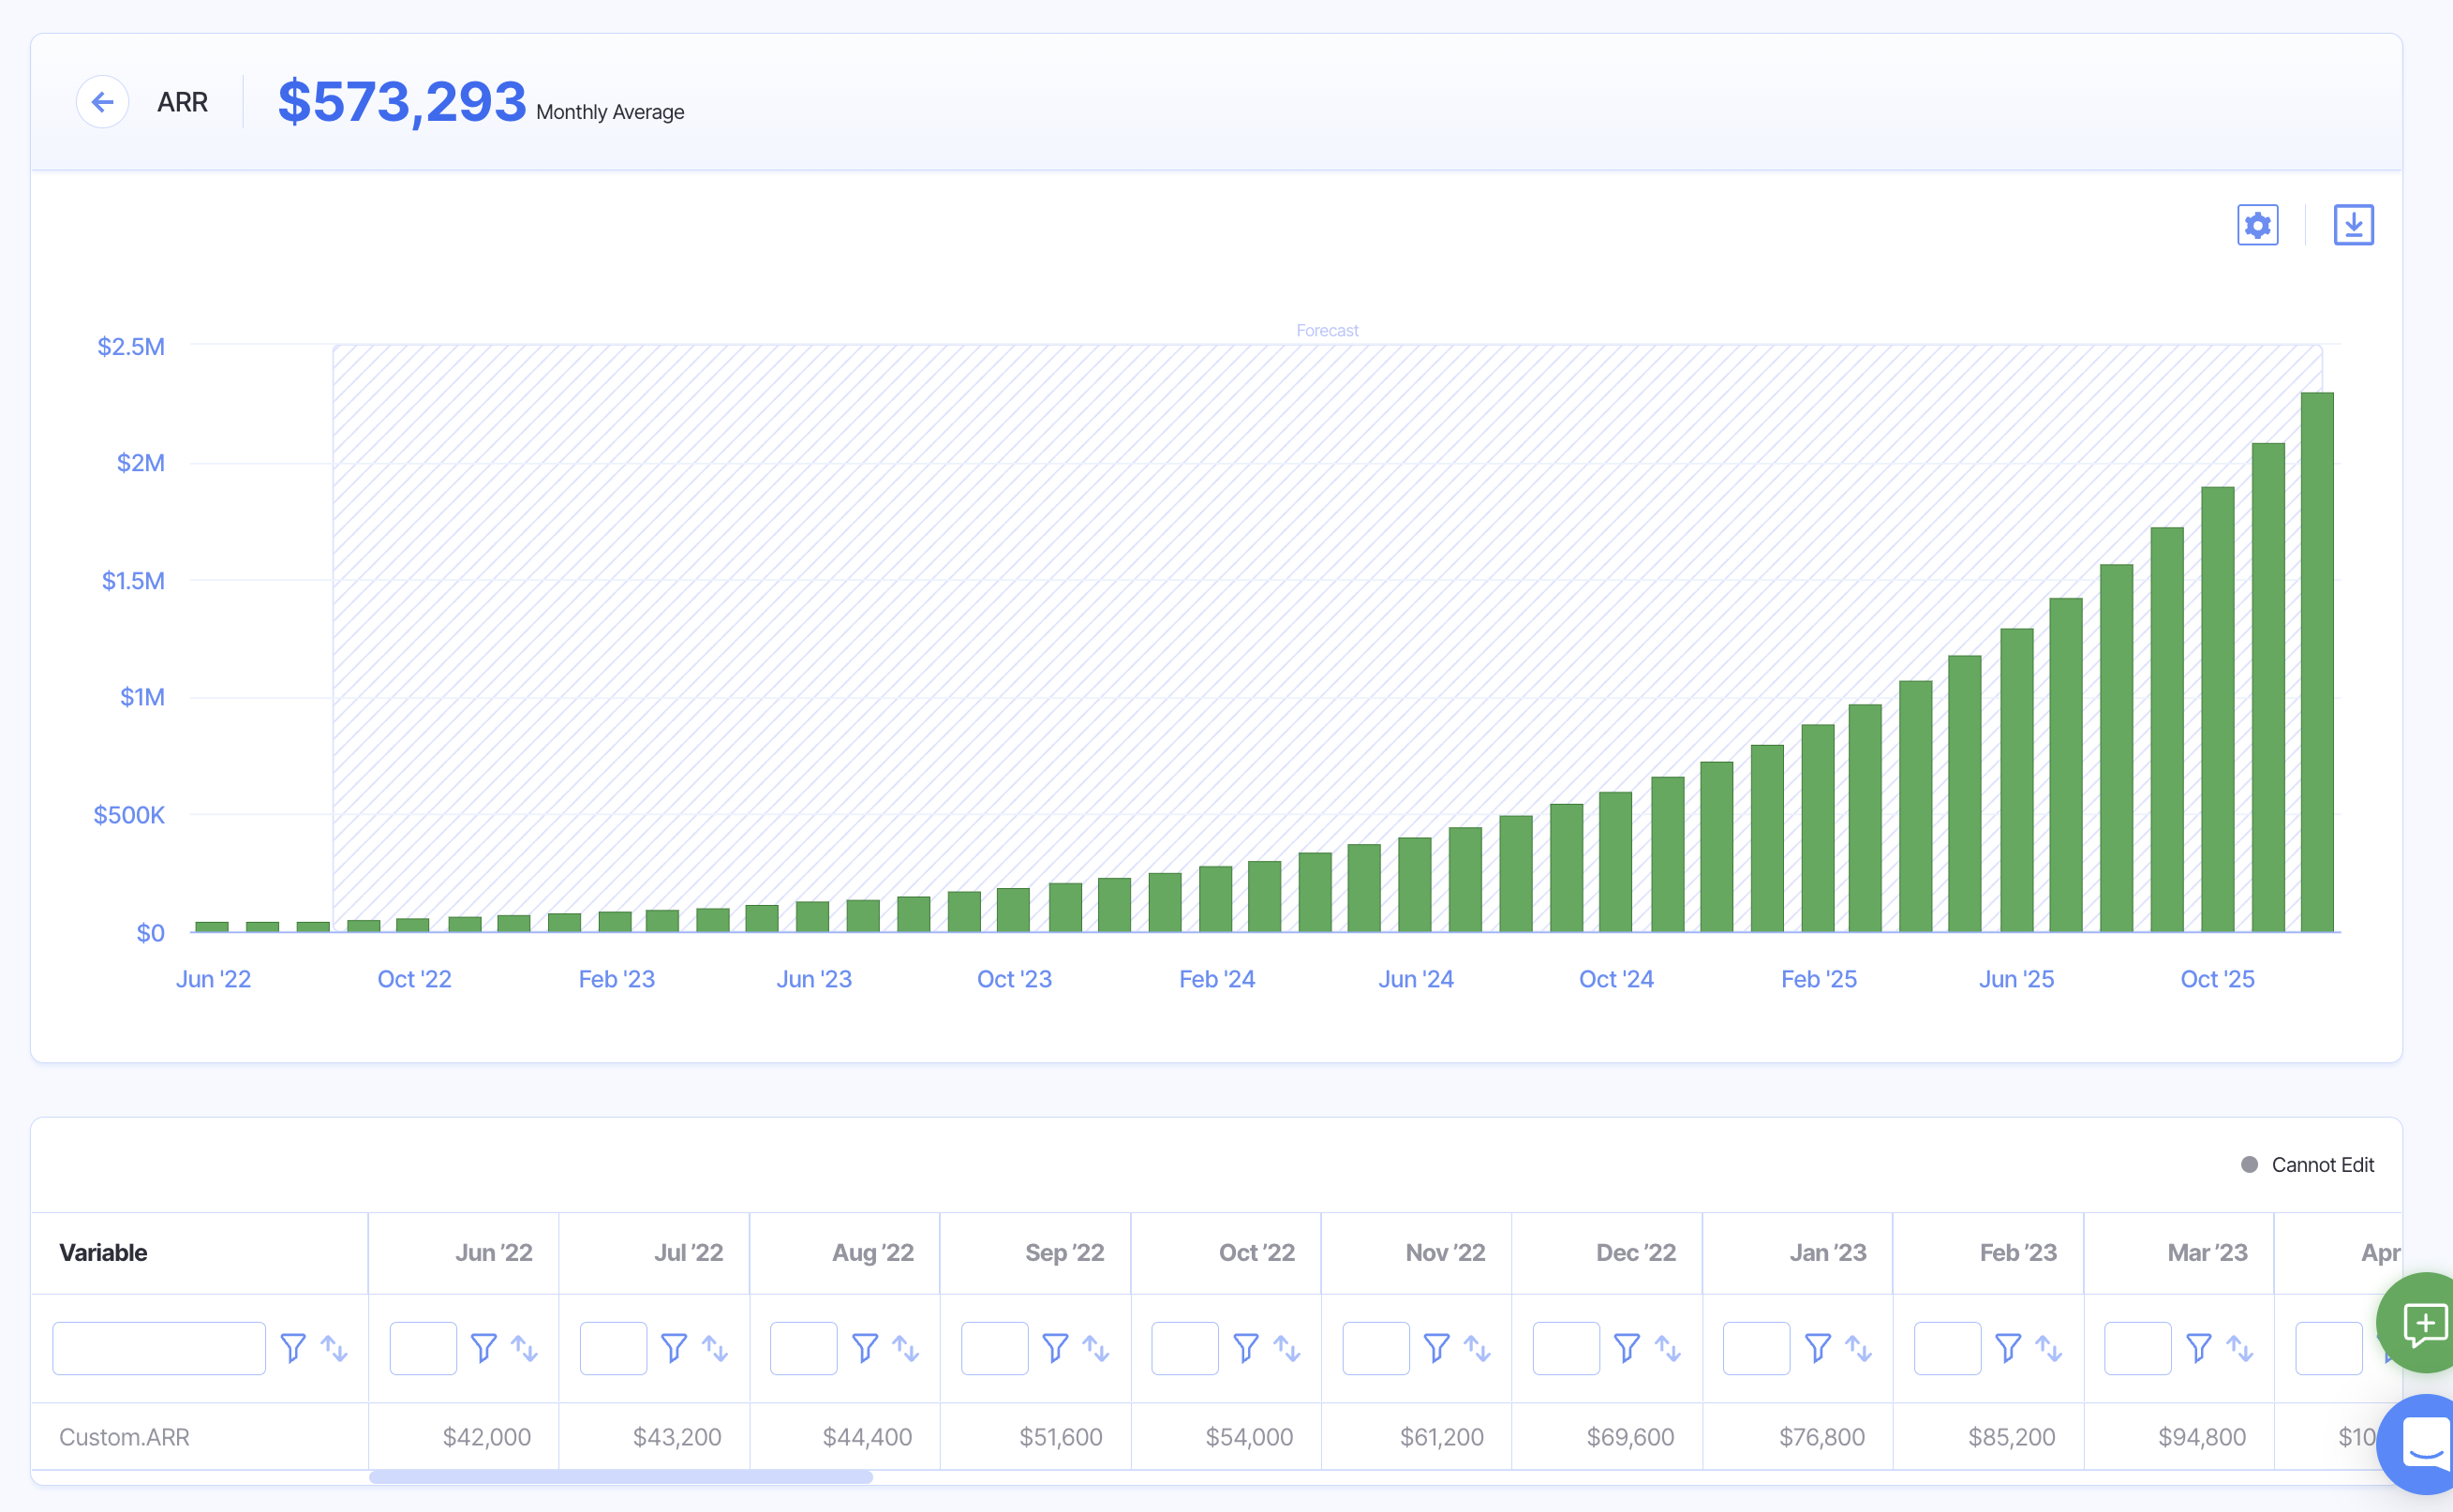Viewport: 2453px width, 1512px height.
Task: Click the Variable filter text field
Action: pos(159,1348)
